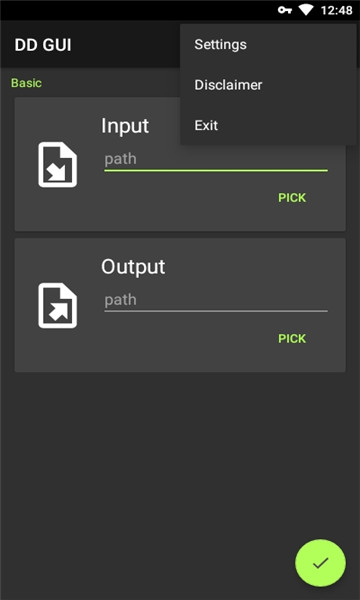Tap the Input file icon with down arrow
Image resolution: width=360 pixels, height=600 pixels.
[x=57, y=165]
